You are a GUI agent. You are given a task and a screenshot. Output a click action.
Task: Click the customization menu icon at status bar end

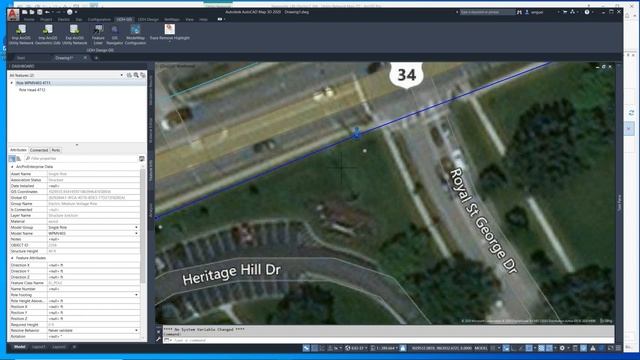pyautogui.click(x=618, y=348)
